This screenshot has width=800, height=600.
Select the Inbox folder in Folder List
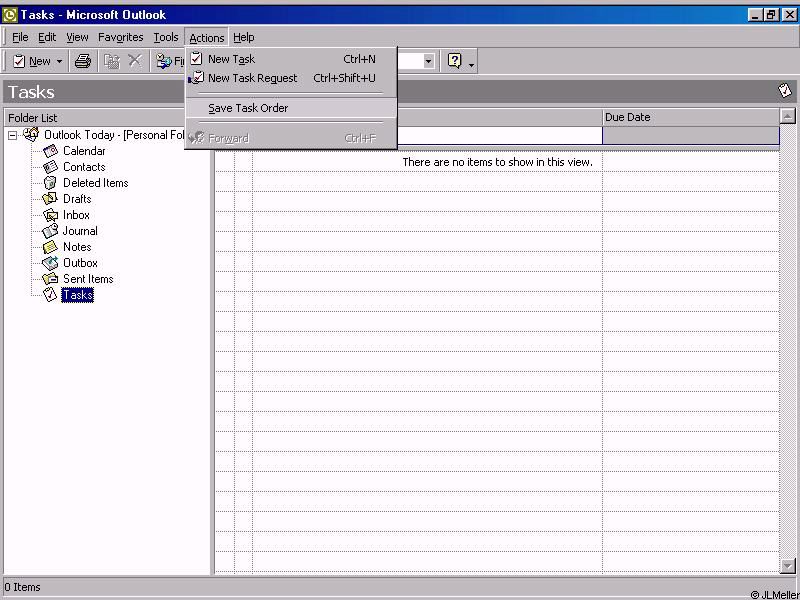click(x=76, y=215)
